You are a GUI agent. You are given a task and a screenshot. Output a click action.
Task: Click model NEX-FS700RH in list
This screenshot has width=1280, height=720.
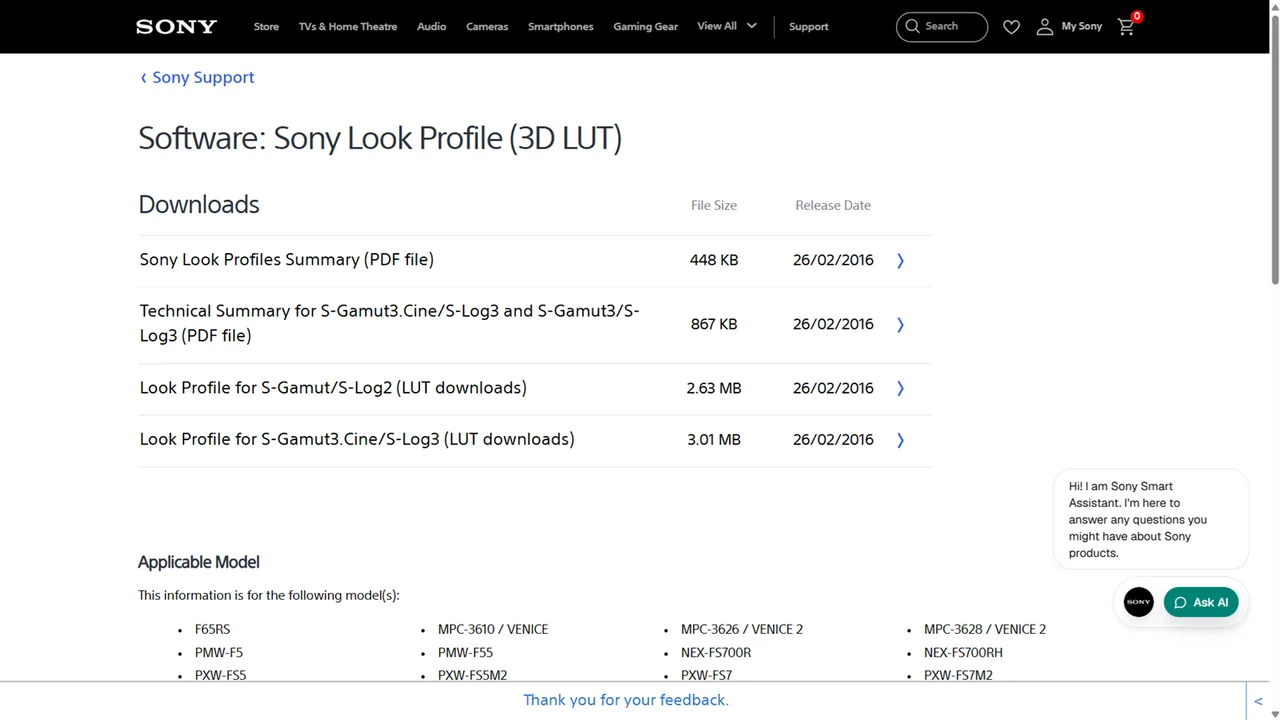963,652
